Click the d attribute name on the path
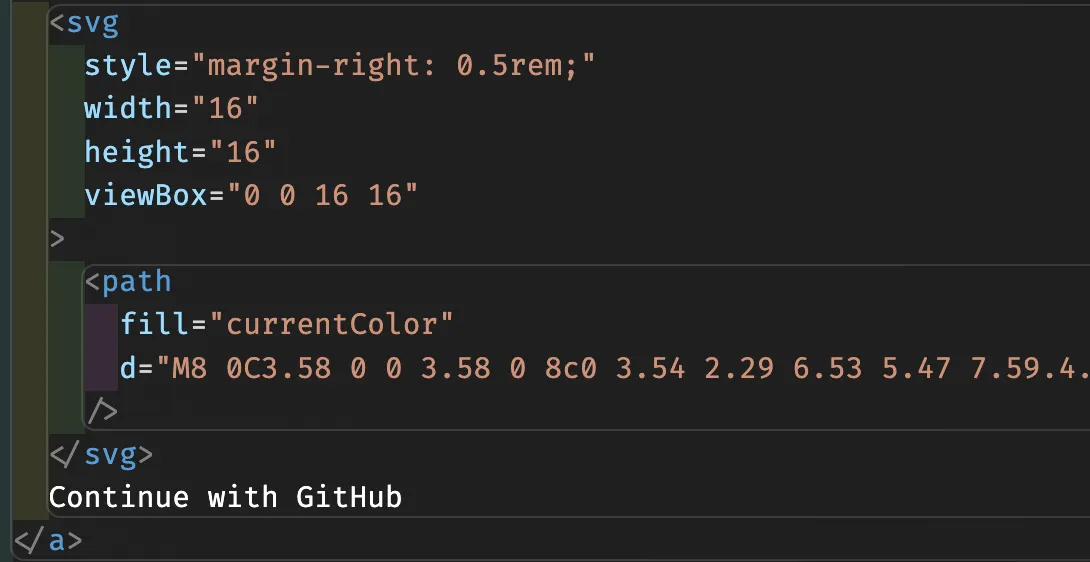 click(x=128, y=368)
